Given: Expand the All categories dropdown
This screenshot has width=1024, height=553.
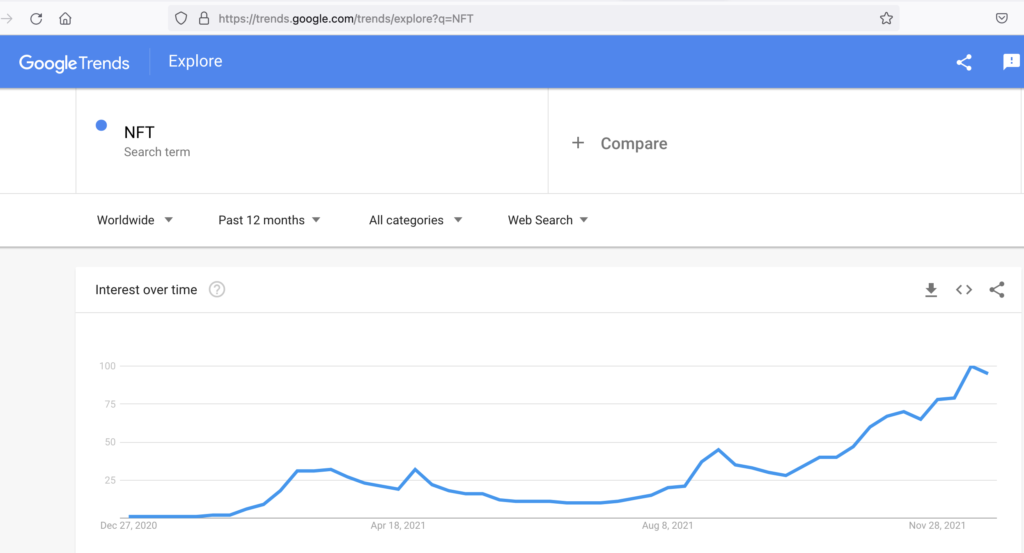Looking at the screenshot, I should tap(415, 220).
